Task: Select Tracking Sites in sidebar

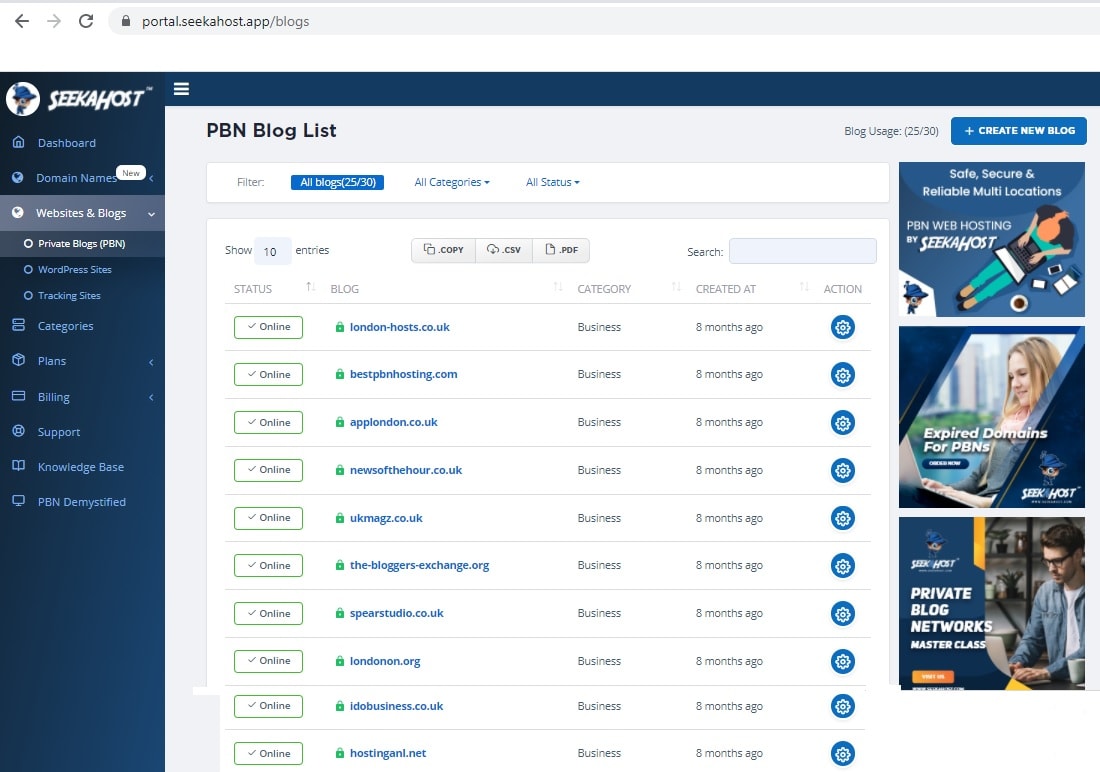Action: (69, 296)
